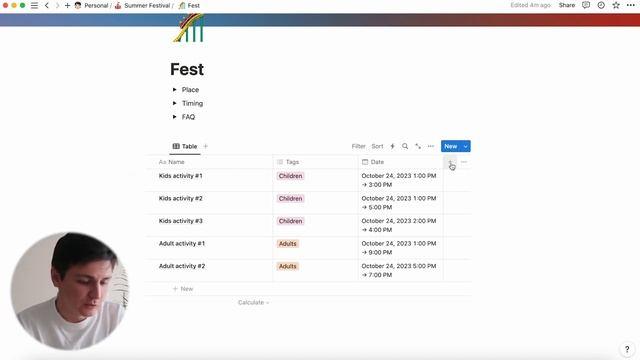Open Fest breadcrumb in the title bar
Screen dimensions: 640x360
(x=189, y=5)
